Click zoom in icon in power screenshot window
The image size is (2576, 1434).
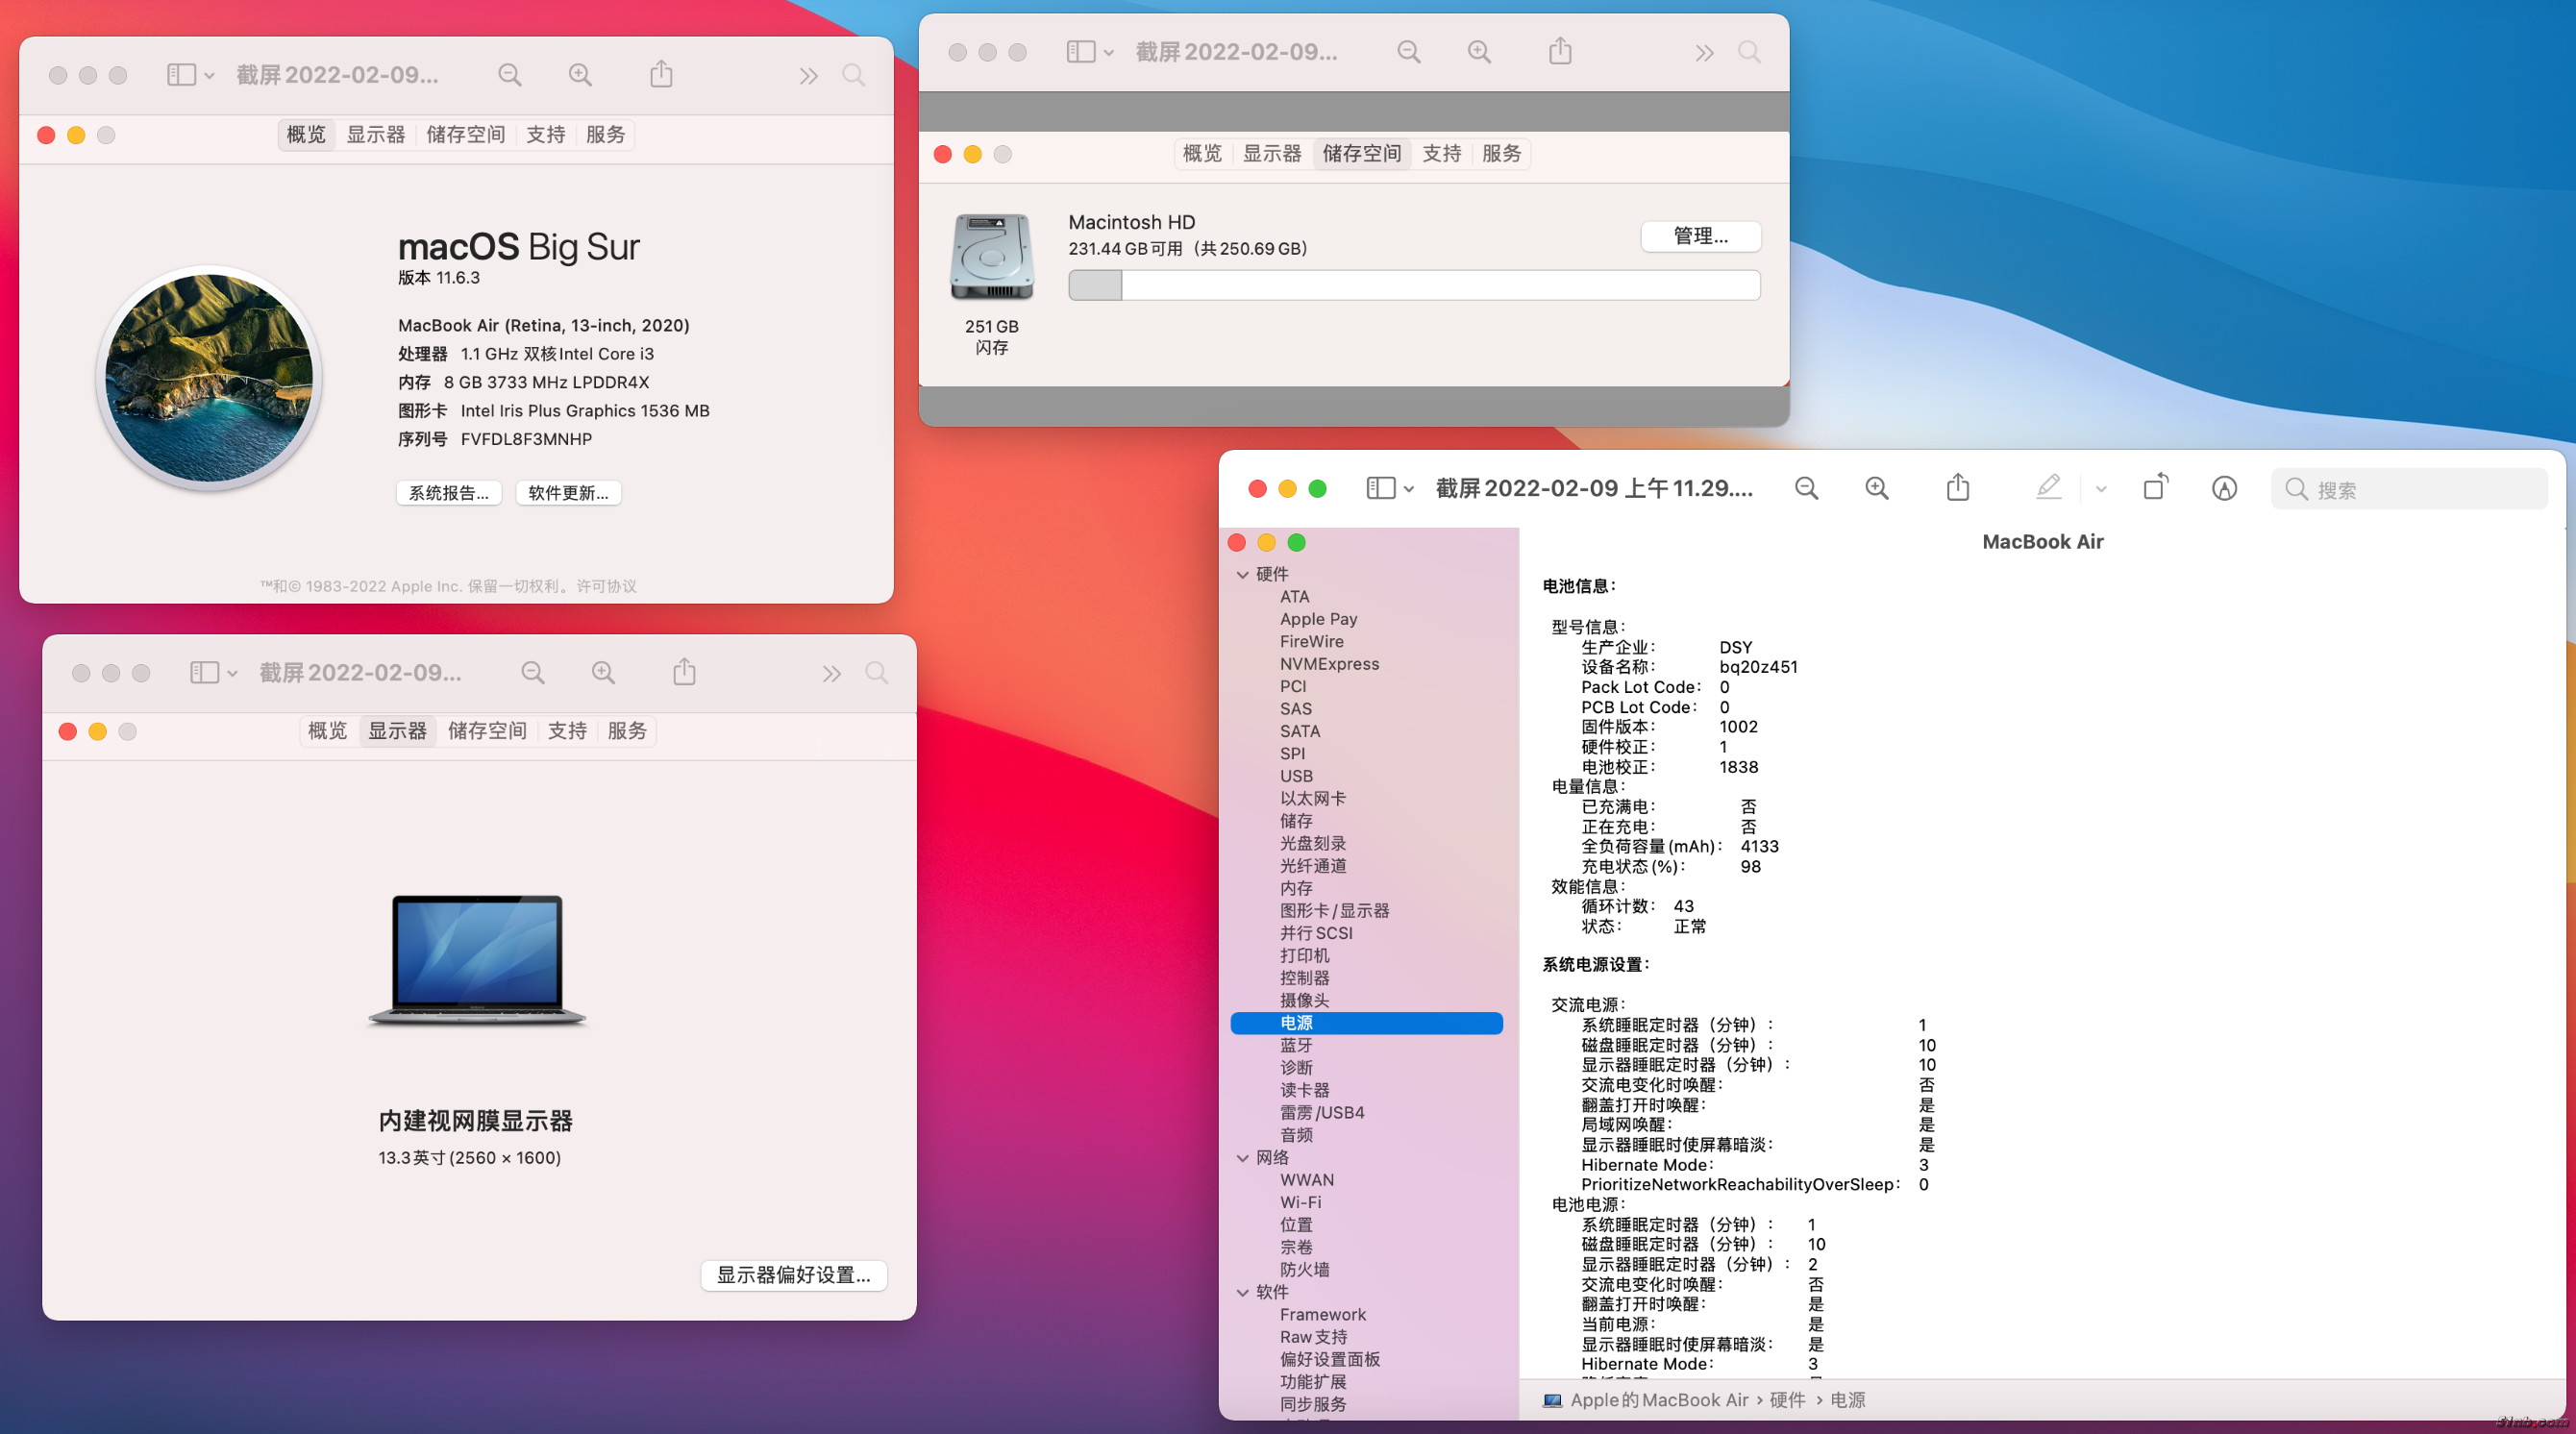pos(1877,488)
